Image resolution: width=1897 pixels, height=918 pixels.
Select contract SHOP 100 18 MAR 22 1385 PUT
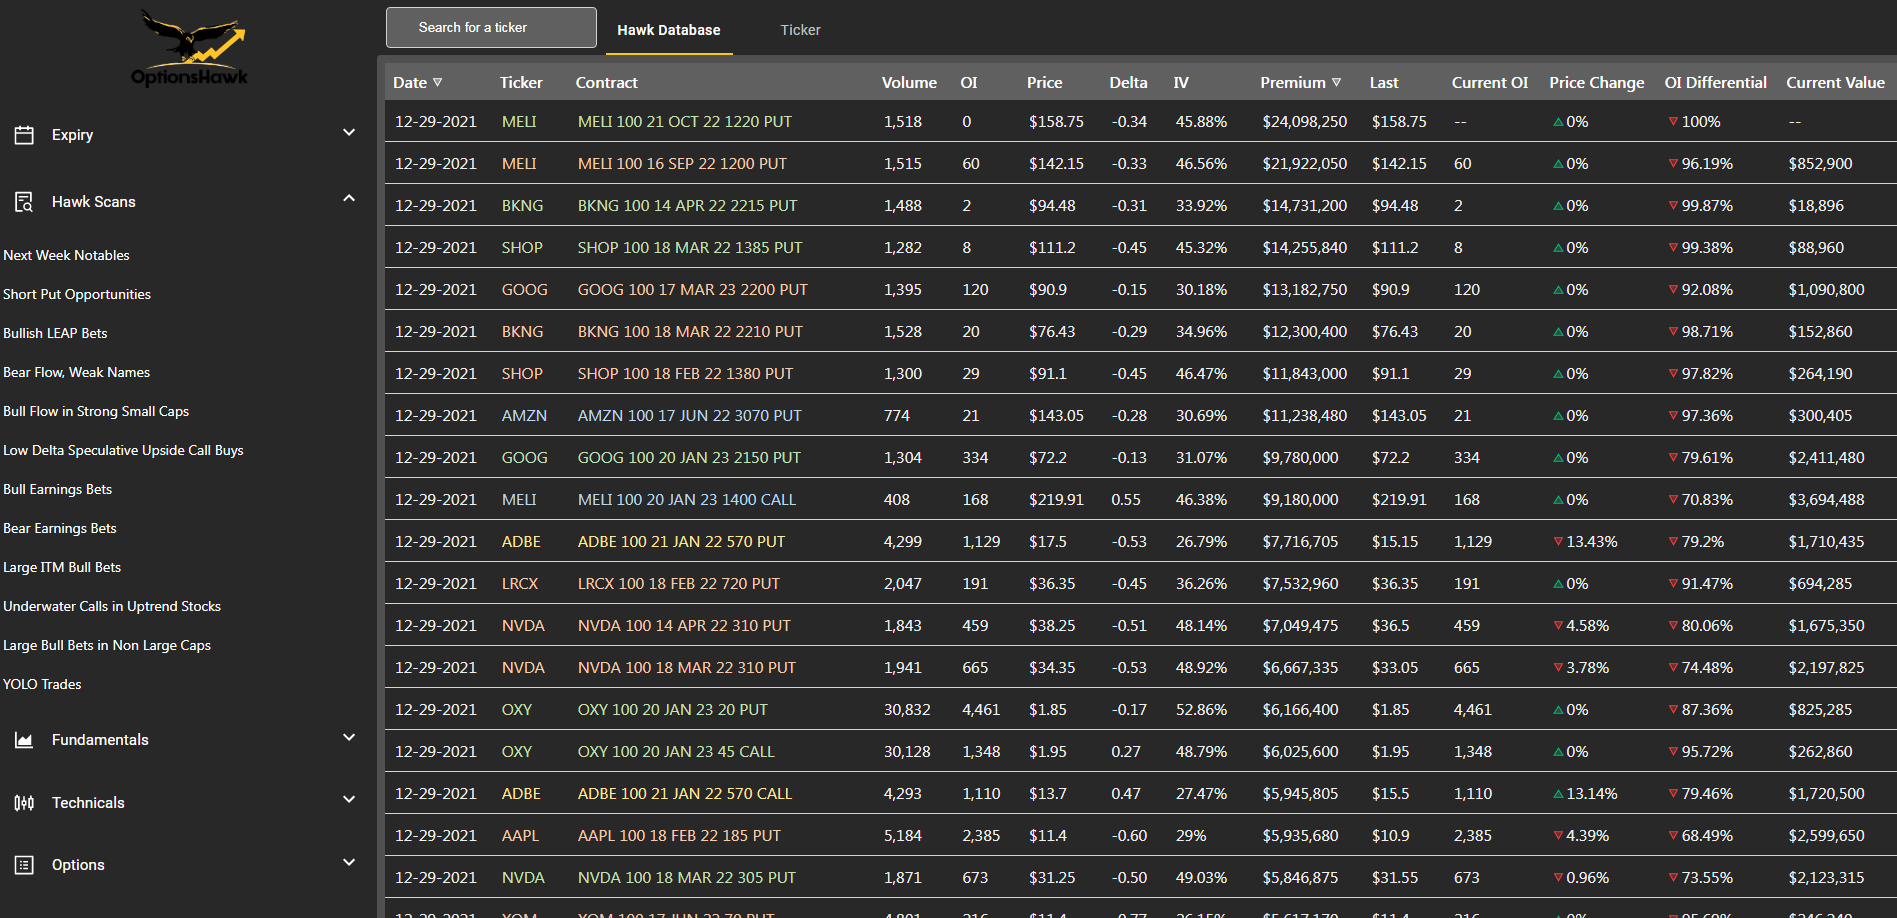coord(690,248)
